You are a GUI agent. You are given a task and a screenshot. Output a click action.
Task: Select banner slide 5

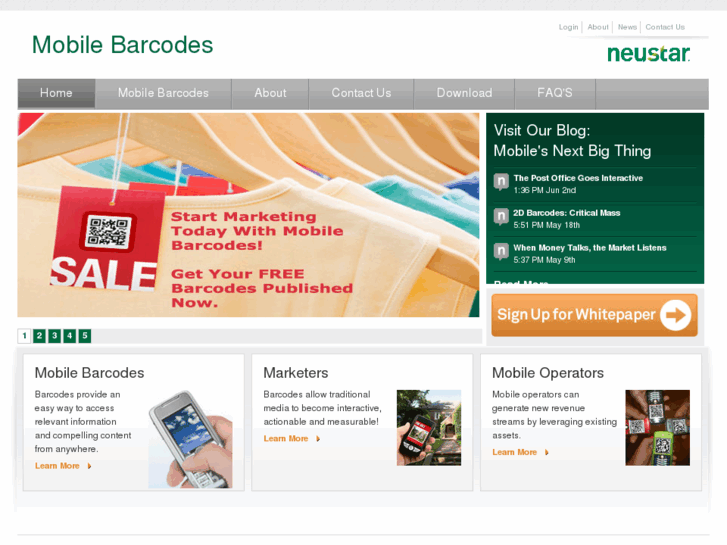click(x=85, y=336)
